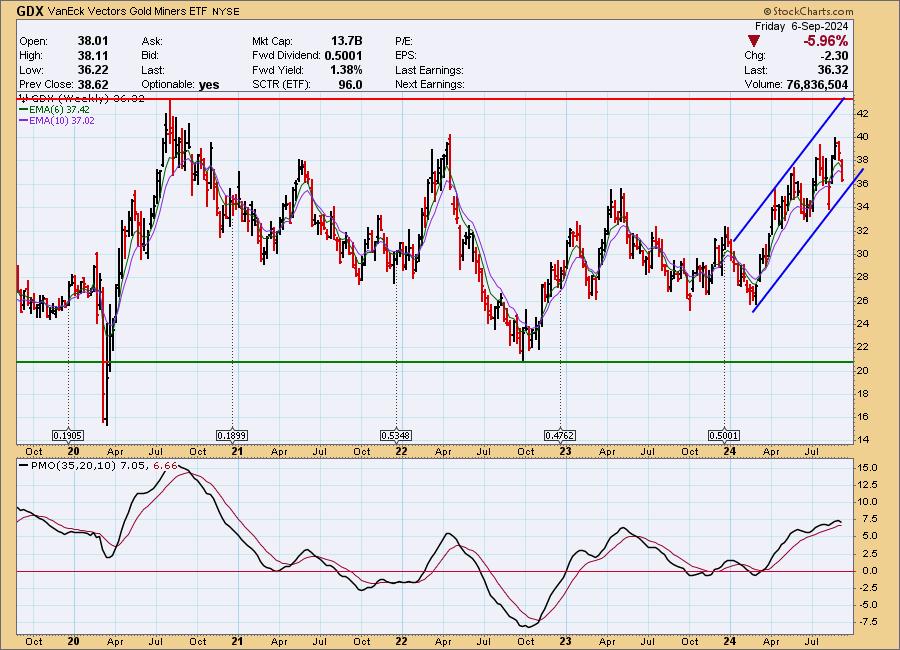
Task: Select the Last price value 36.32
Action: pyautogui.click(x=833, y=70)
